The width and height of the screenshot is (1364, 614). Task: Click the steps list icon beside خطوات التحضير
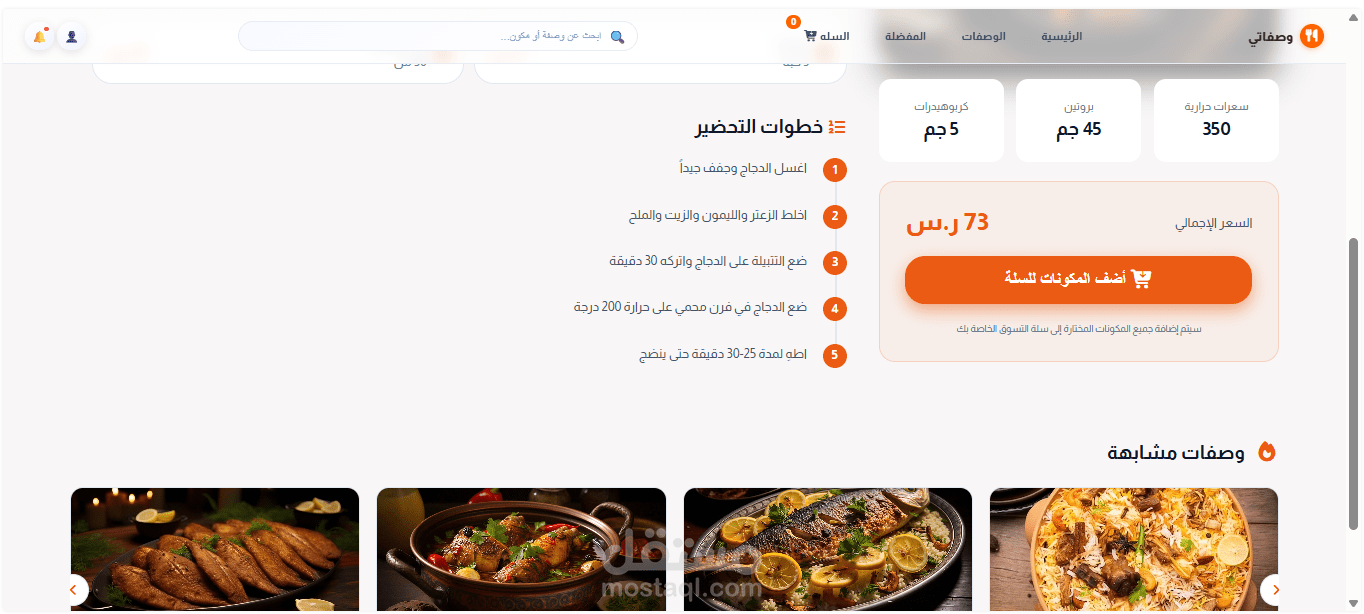837,127
